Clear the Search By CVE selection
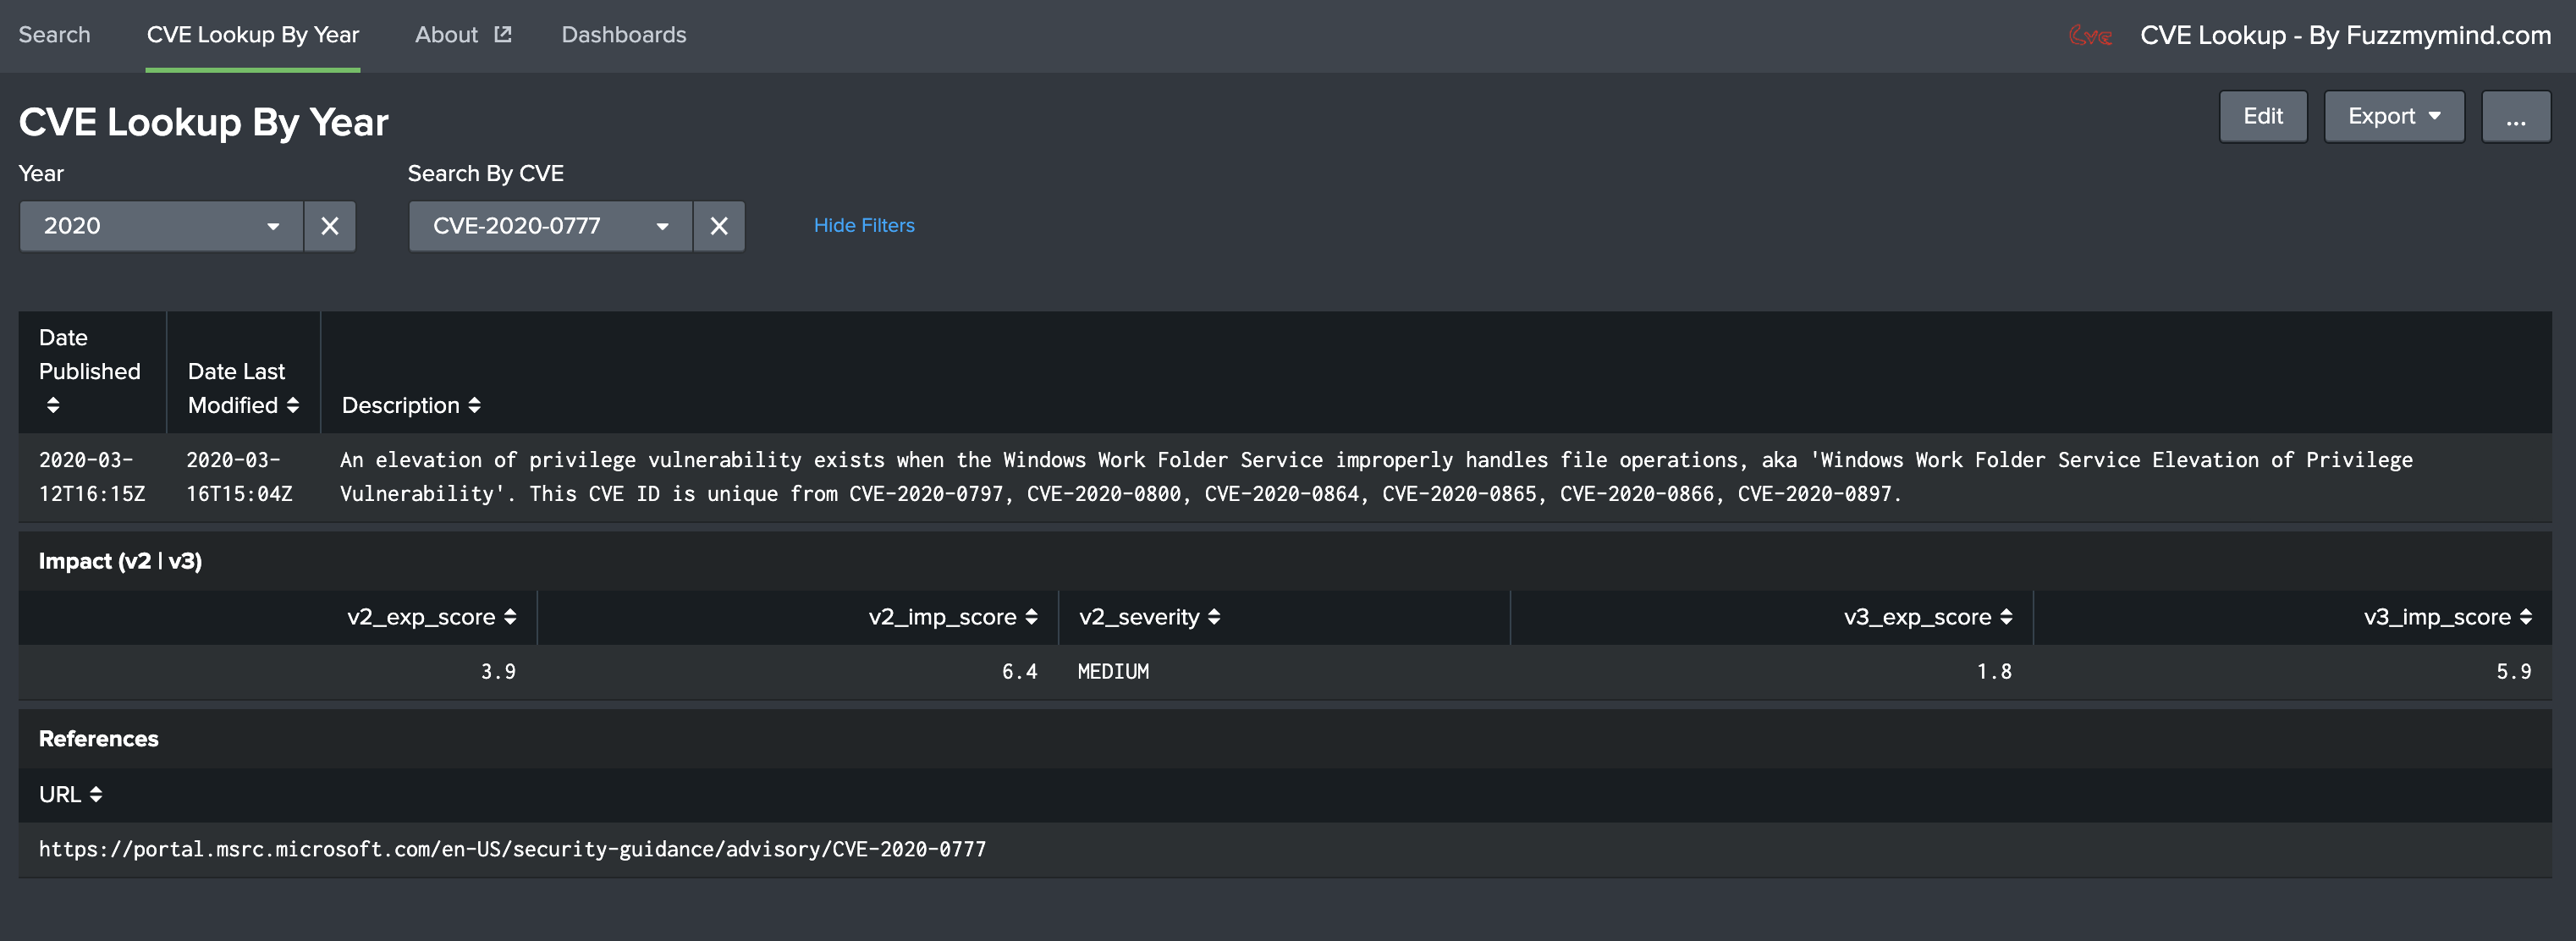This screenshot has height=941, width=2576. (x=718, y=226)
